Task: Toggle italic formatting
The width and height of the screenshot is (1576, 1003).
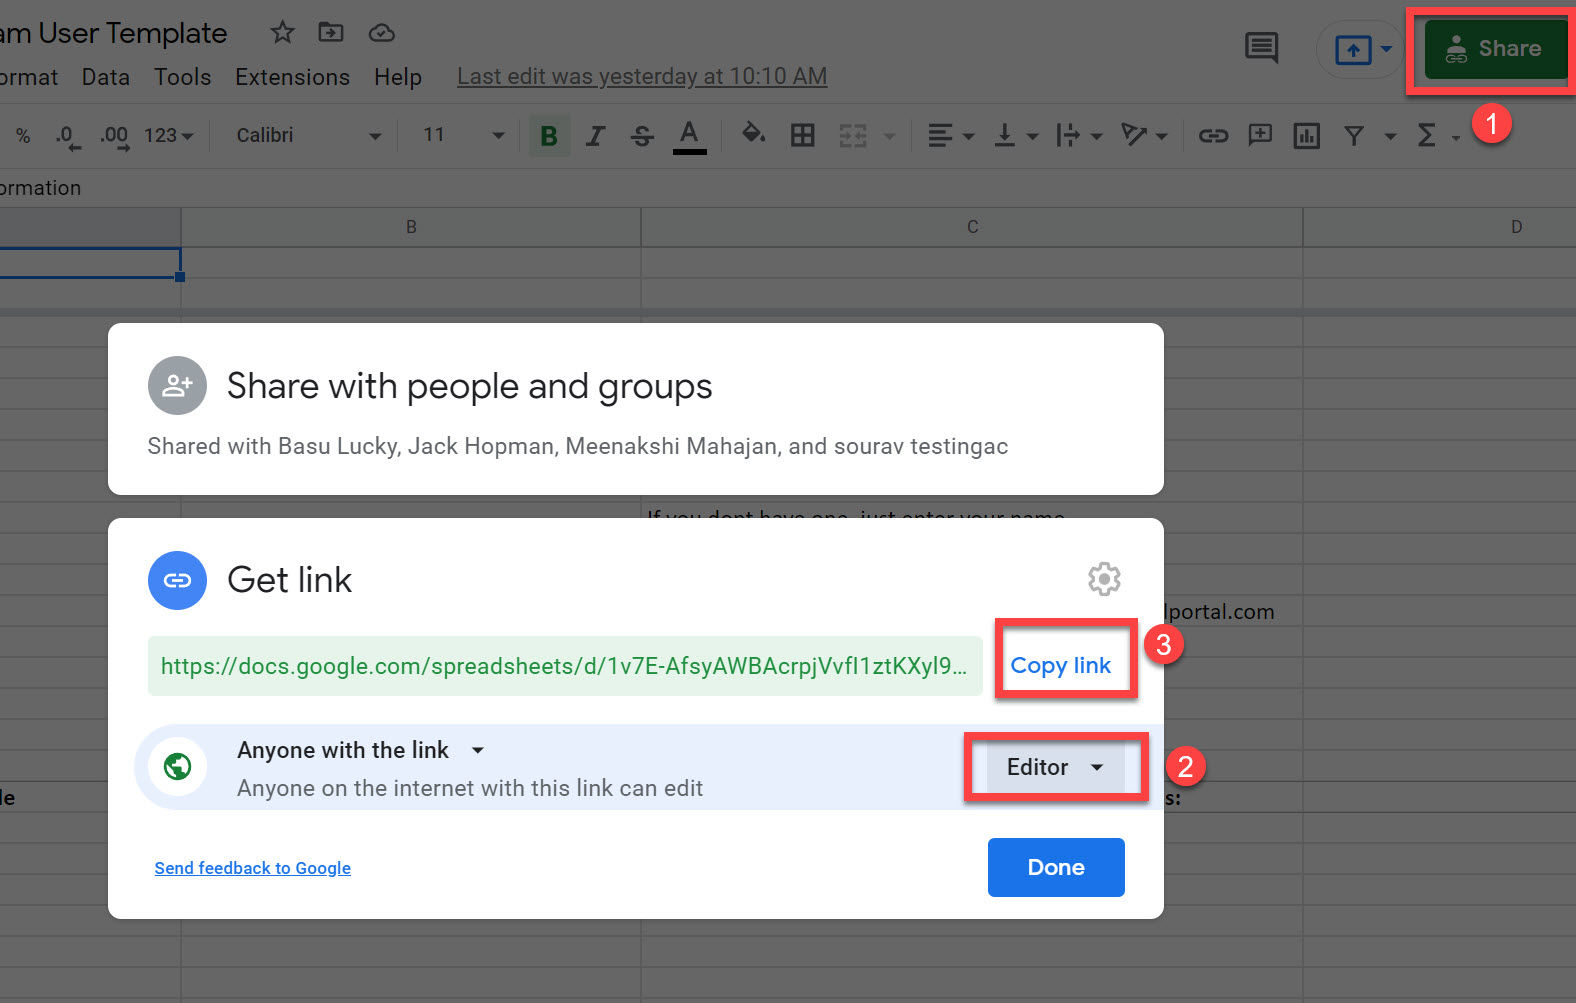Action: pyautogui.click(x=596, y=135)
